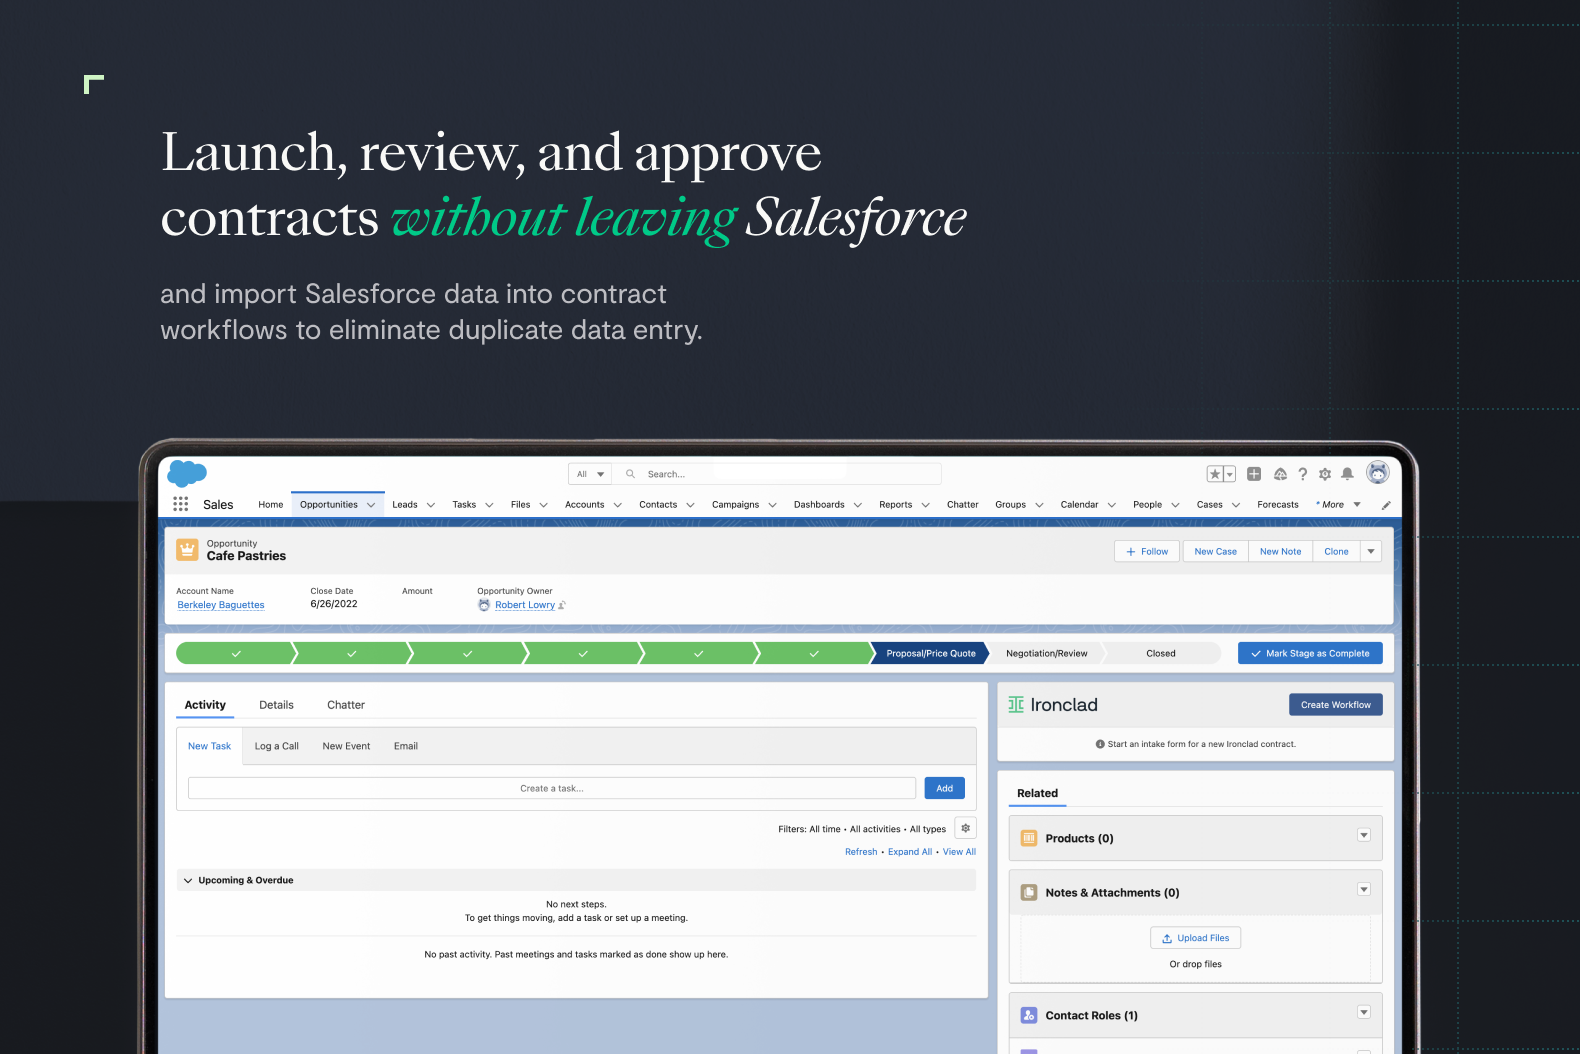Switch to the Details tab

pos(276,705)
